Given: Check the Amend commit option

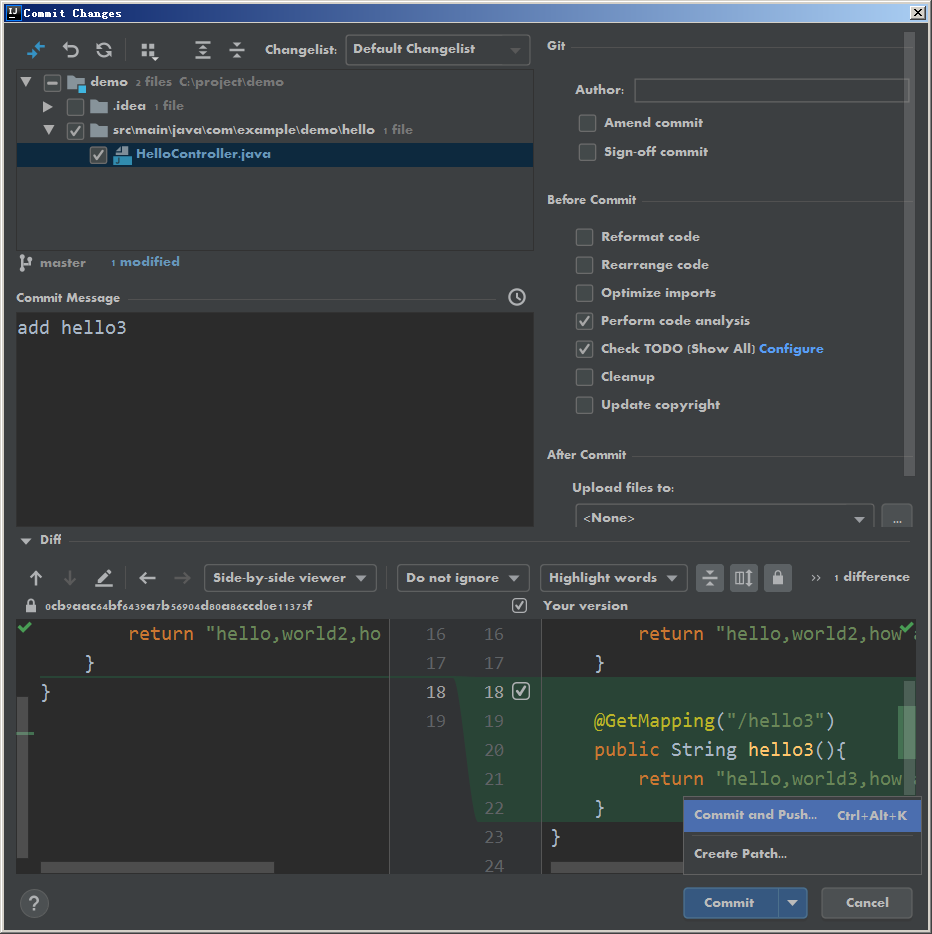Looking at the screenshot, I should (x=587, y=123).
